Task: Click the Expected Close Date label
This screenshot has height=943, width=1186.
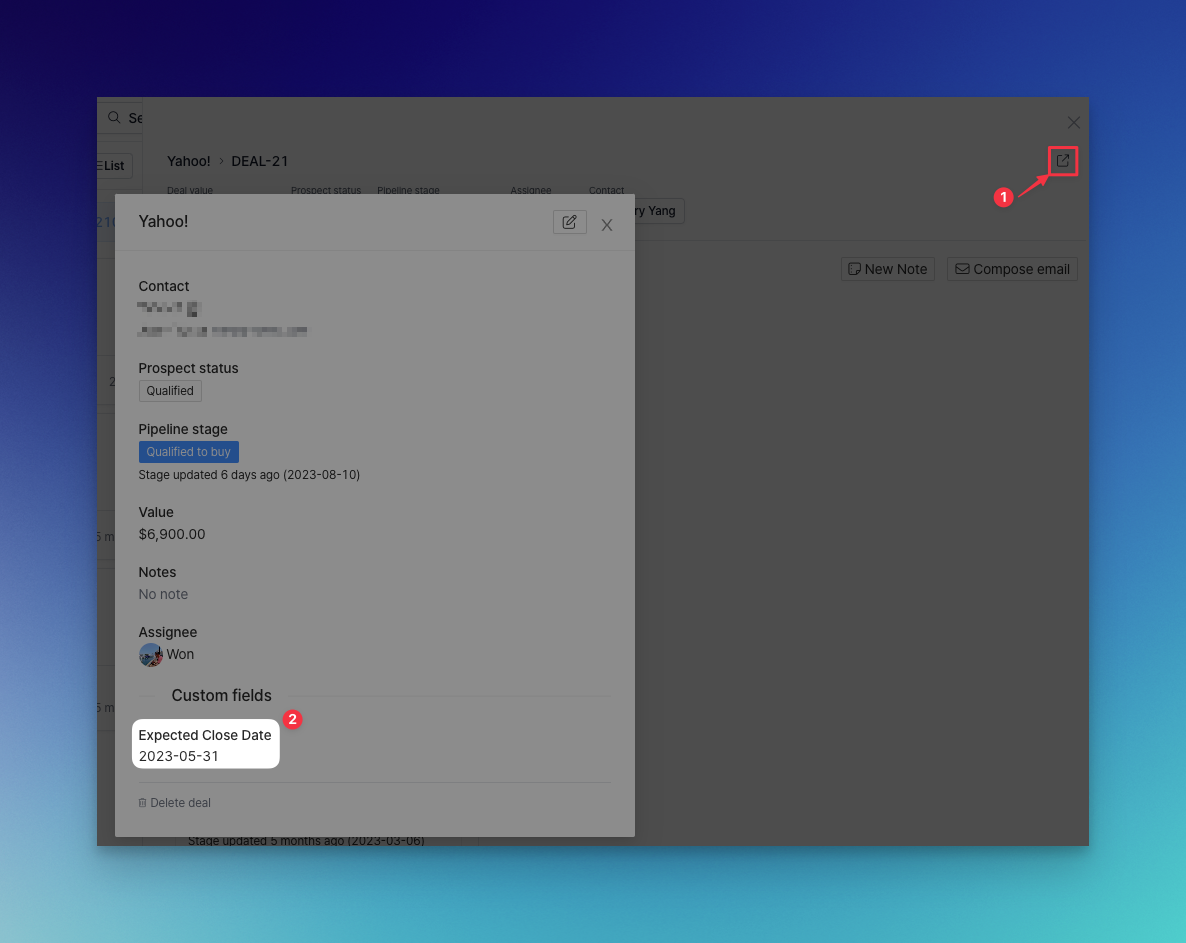Action: click(205, 735)
